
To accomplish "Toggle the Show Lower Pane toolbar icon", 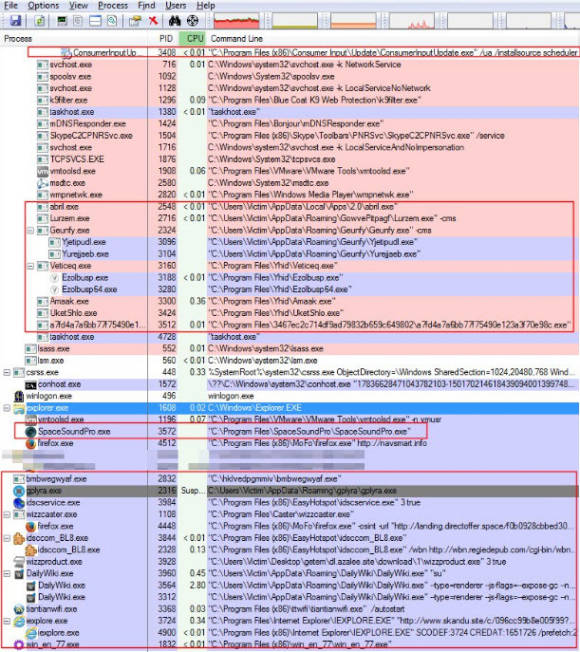I will pos(95,20).
